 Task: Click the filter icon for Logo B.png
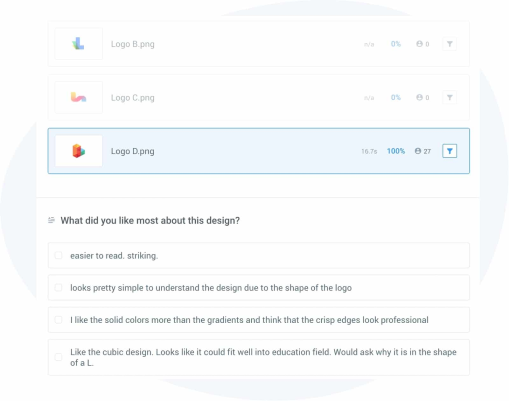[x=449, y=44]
